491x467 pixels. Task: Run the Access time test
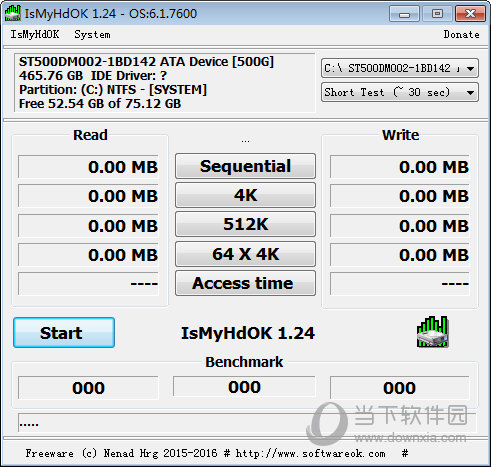point(245,283)
